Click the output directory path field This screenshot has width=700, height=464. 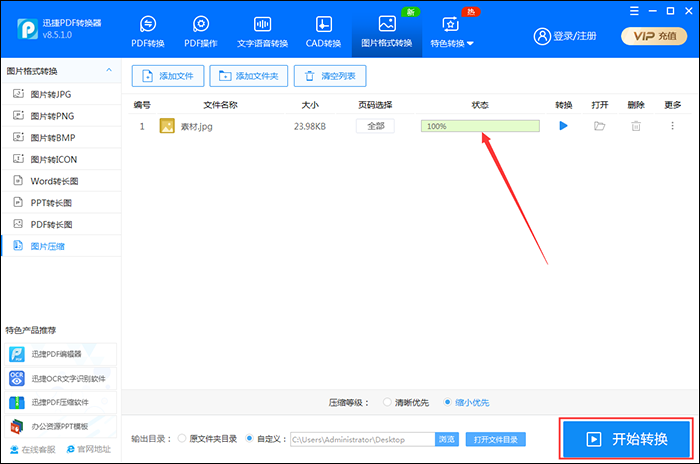[x=362, y=439]
